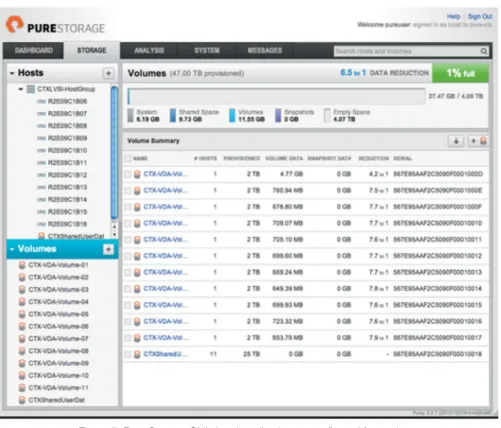Click volume icon beside CTX-VDA-Volume-05

click(x=22, y=314)
